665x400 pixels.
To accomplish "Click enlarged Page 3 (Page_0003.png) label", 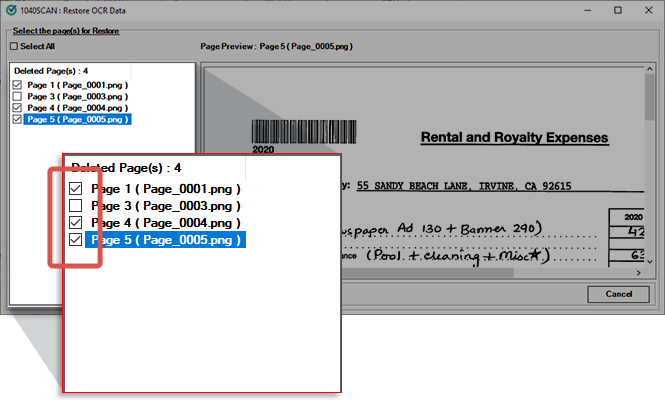I will tap(165, 205).
